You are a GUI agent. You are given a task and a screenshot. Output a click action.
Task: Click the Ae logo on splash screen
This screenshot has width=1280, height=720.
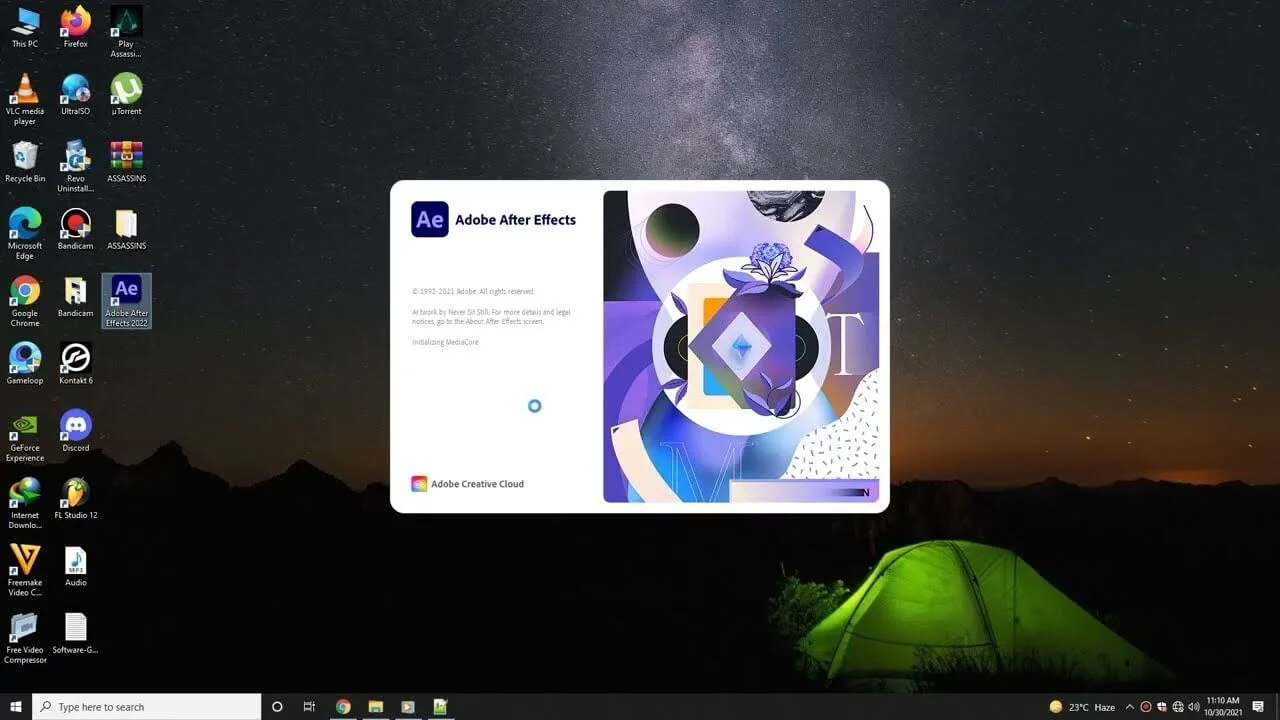coord(430,219)
